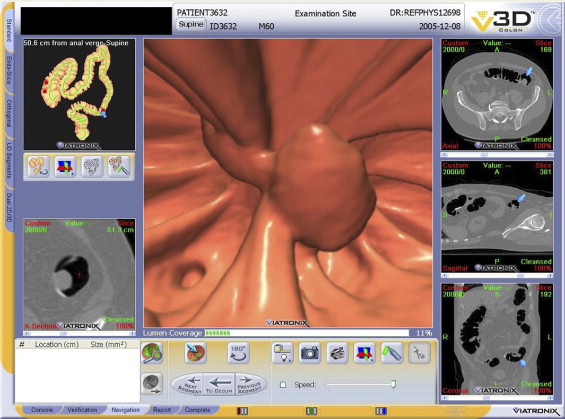Click Cleansed 100% in the Axial view
This screenshot has width=565, height=419.
(x=536, y=143)
